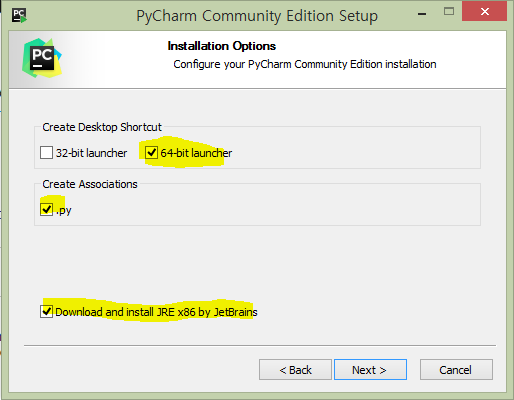Toggle the .py association checkbox

click(x=46, y=210)
